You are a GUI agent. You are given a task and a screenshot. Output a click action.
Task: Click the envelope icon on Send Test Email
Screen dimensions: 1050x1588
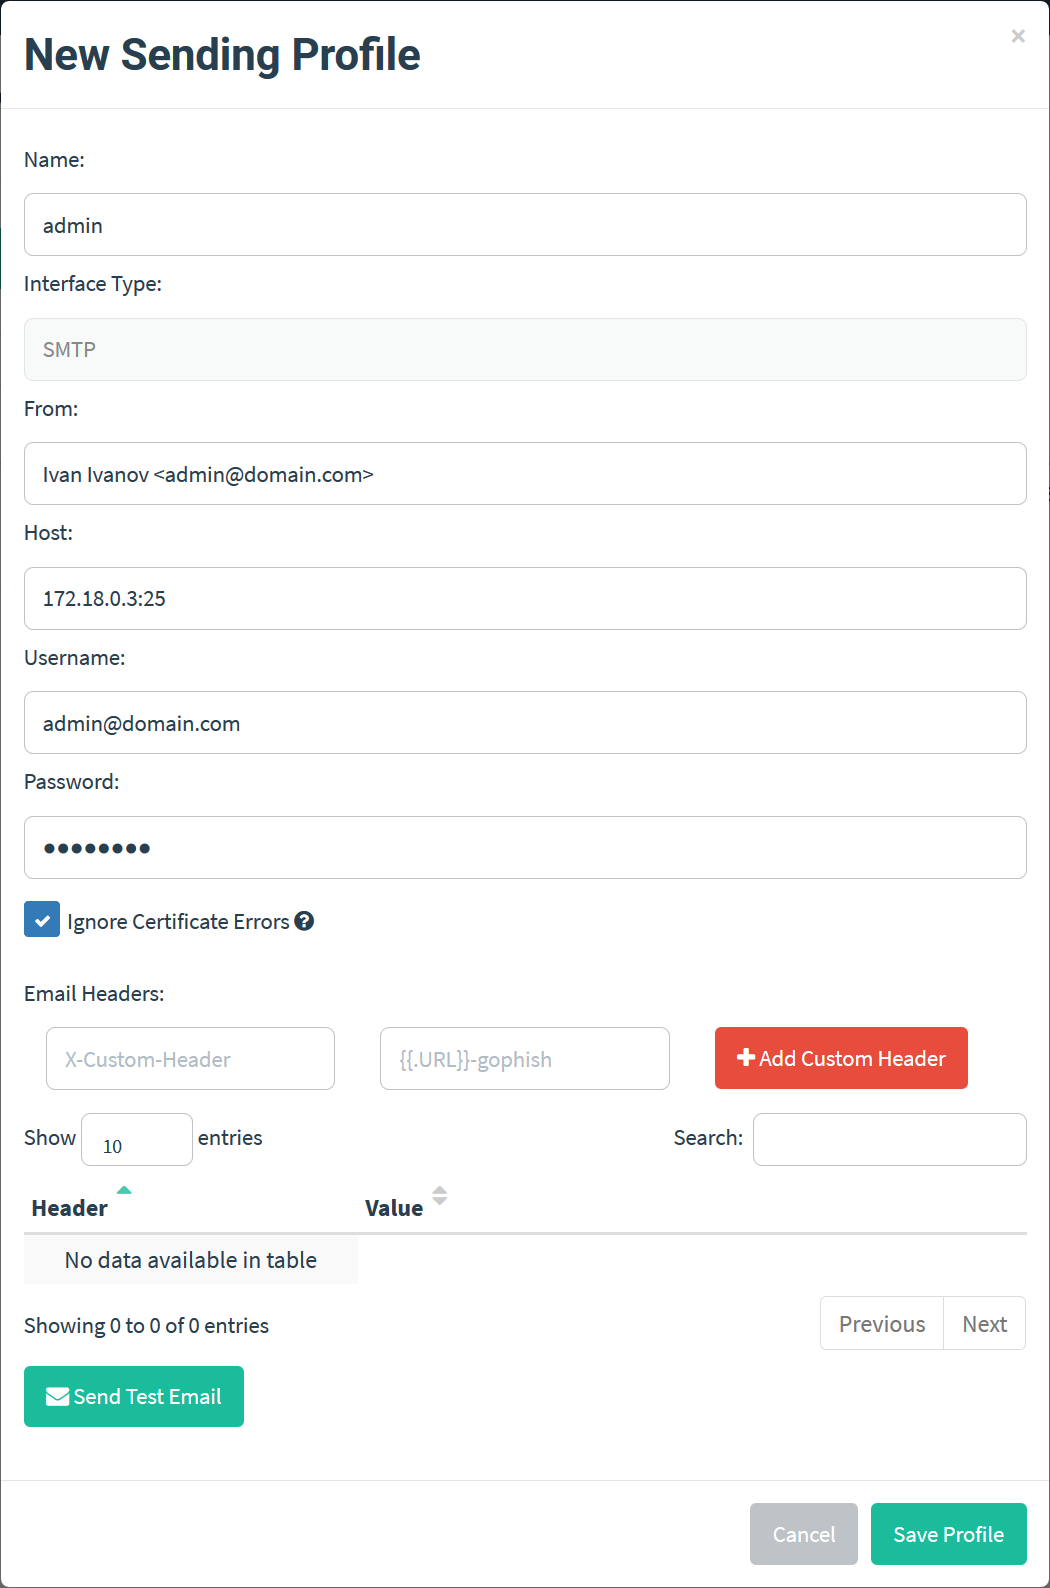pos(58,1396)
